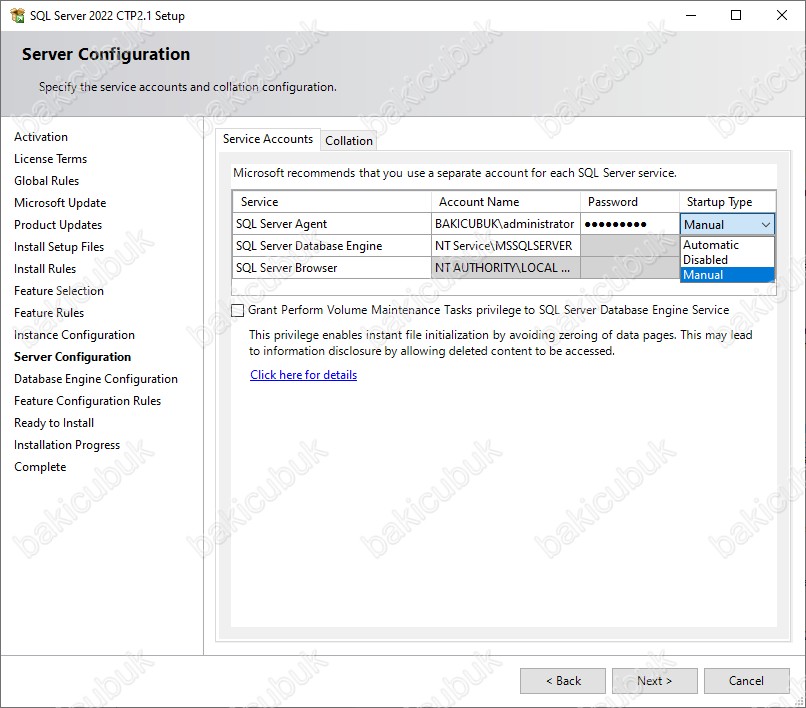Click Product Updates in the step list
Viewport: 806px width, 708px height.
58,225
